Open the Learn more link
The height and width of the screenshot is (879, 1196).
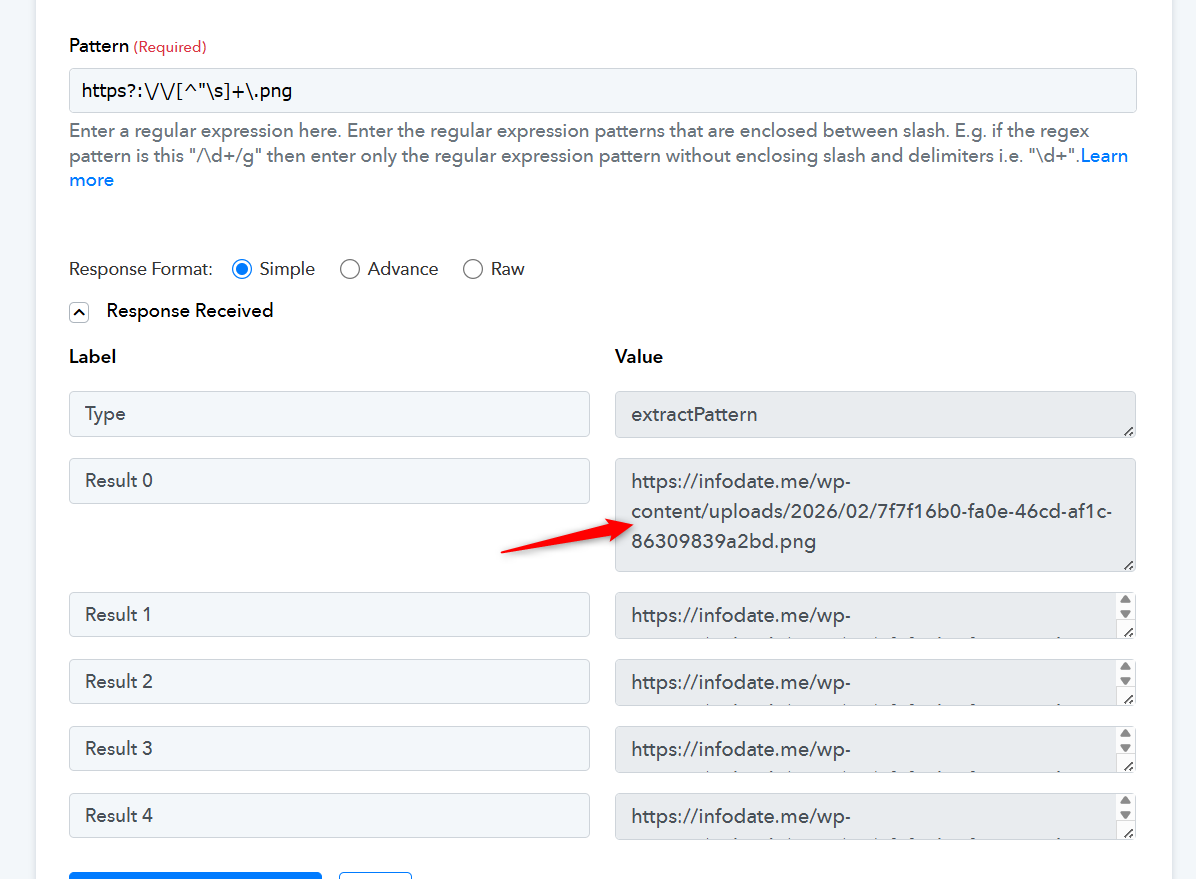[1103, 156]
